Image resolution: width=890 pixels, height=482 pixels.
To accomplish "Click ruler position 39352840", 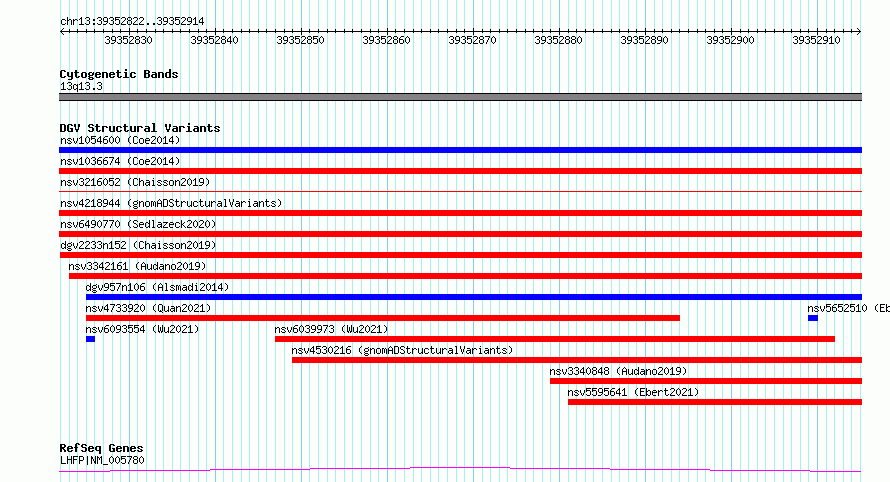I will [x=215, y=40].
